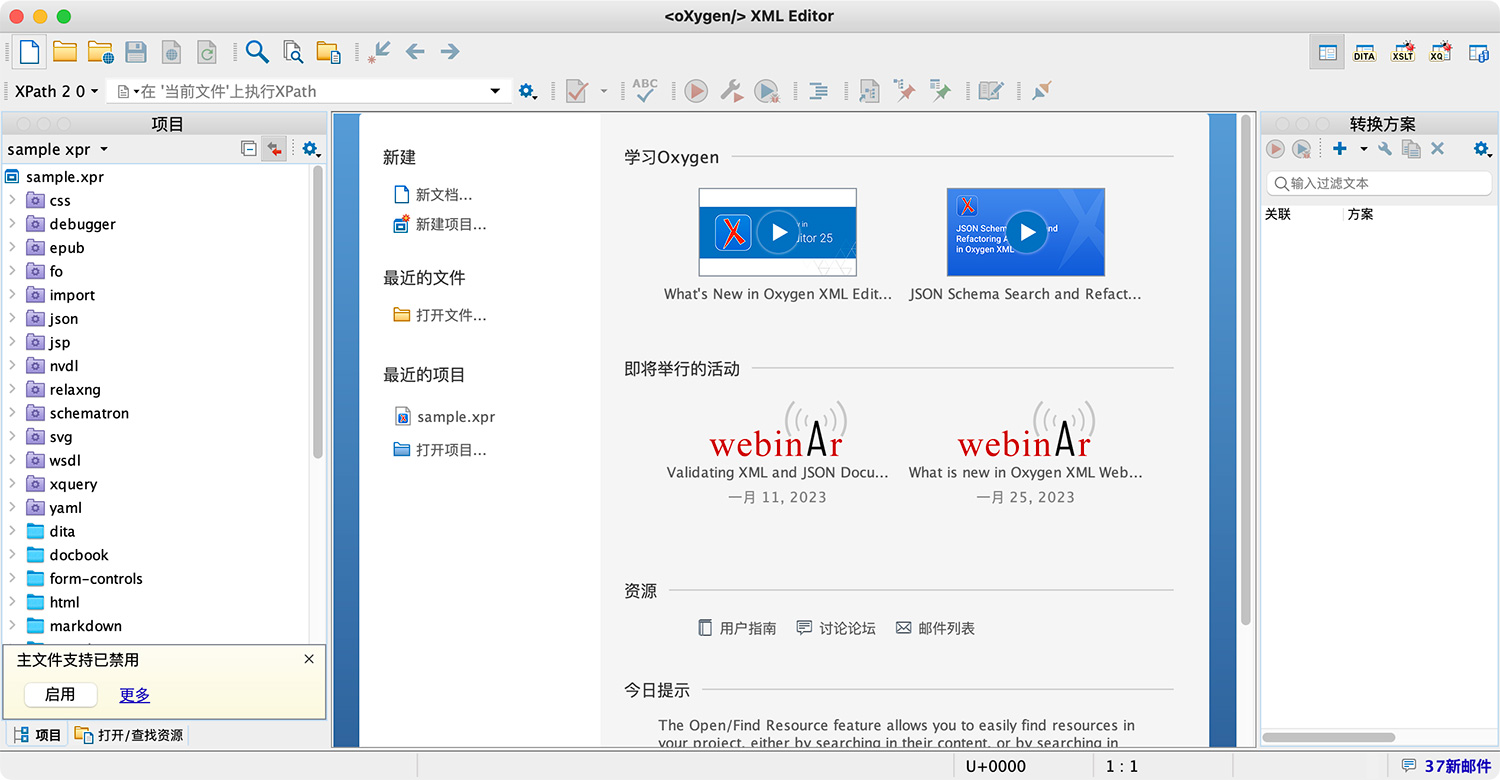This screenshot has height=780, width=1500.
Task: Click Collapse All in Project panel
Action: pyautogui.click(x=249, y=149)
